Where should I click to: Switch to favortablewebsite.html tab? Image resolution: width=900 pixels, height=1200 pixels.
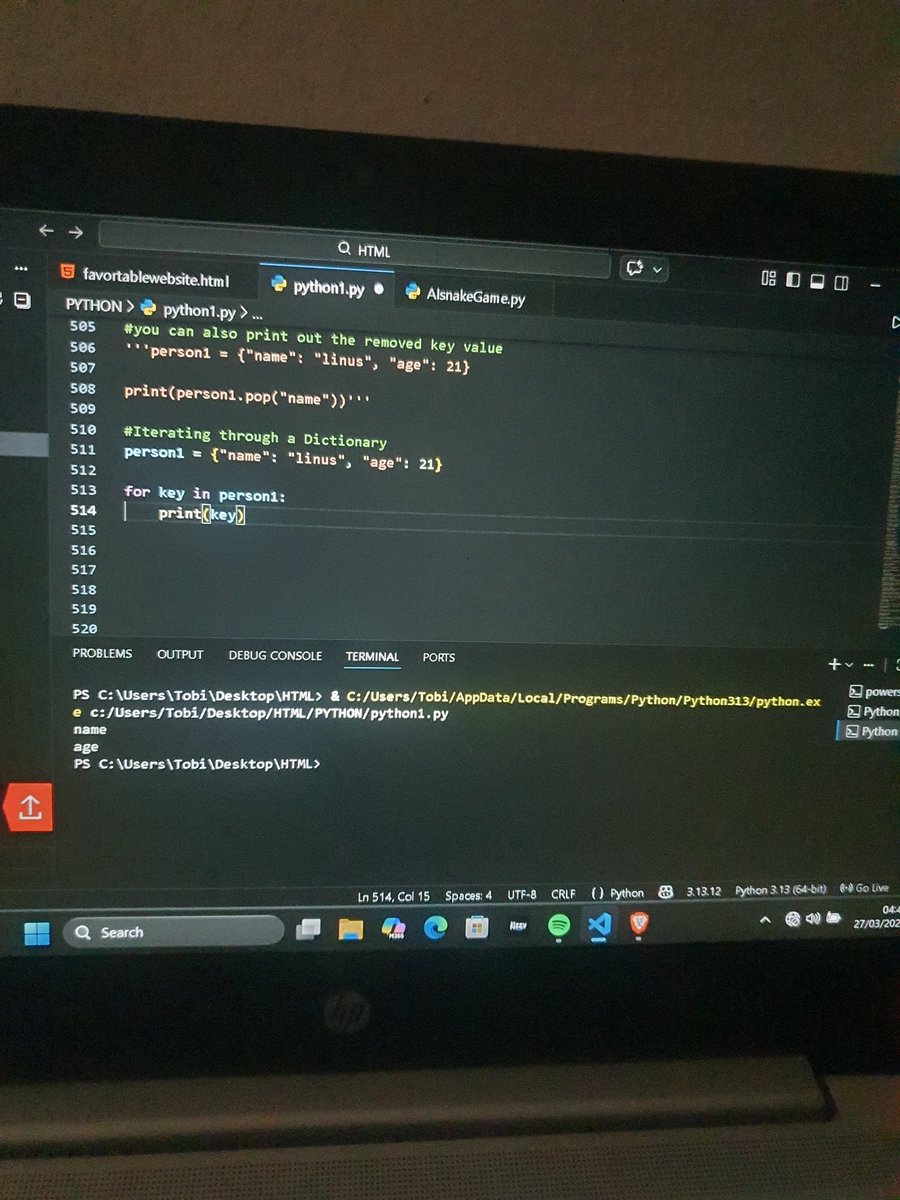click(147, 275)
